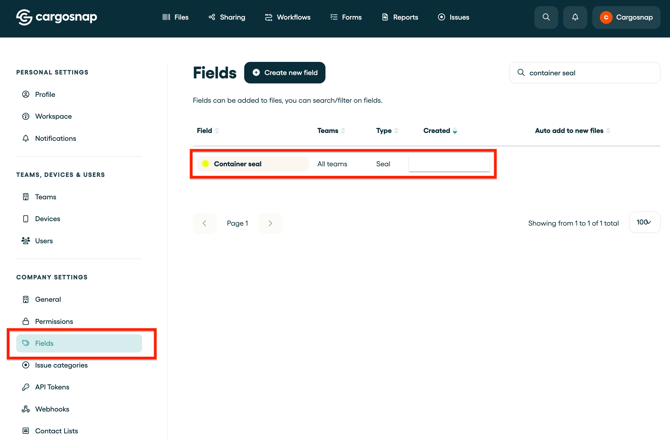Click Showing from 1 to 1 of 1 total

[573, 223]
